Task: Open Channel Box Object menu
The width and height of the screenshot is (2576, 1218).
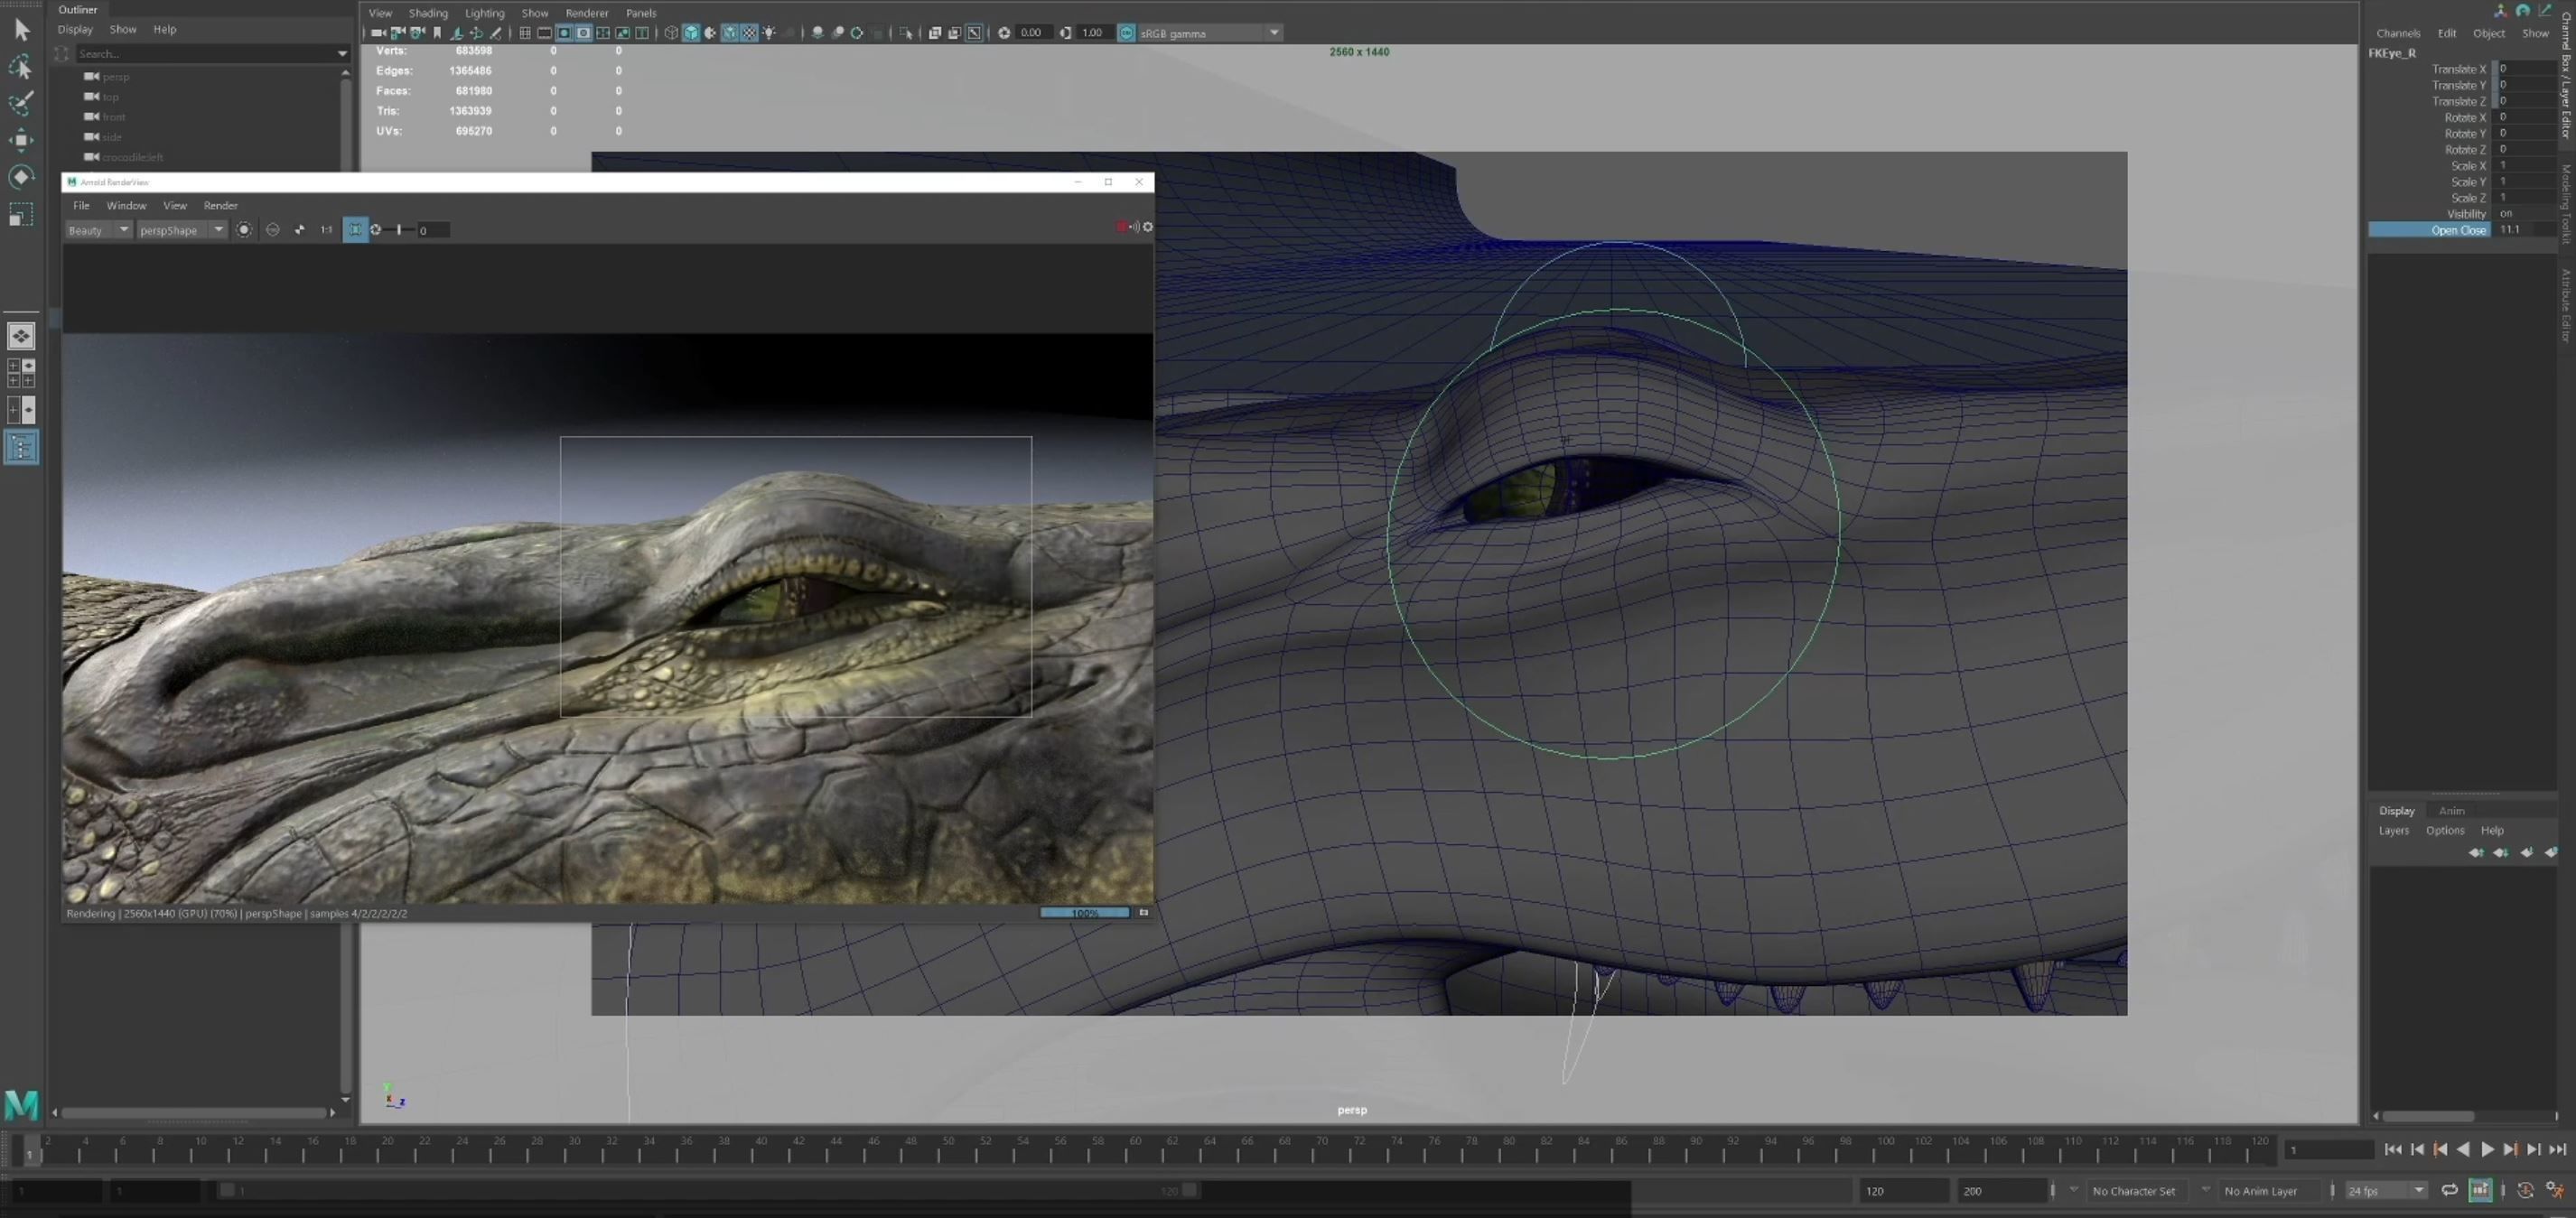Action: click(x=2489, y=33)
